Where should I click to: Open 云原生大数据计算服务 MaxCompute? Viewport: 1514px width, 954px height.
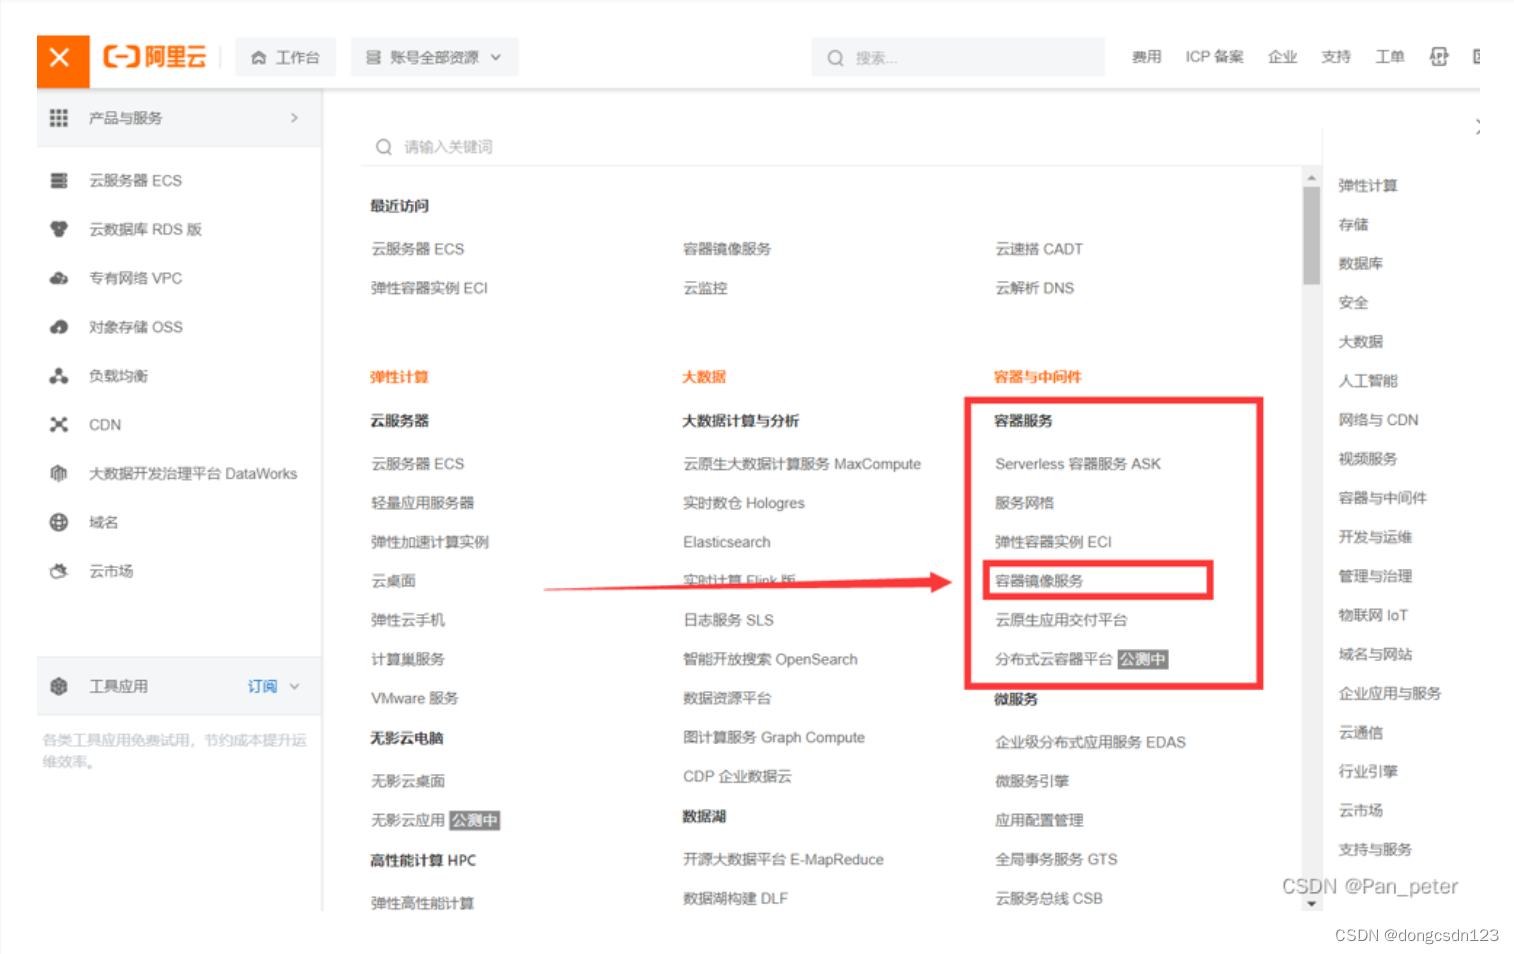[x=802, y=464]
